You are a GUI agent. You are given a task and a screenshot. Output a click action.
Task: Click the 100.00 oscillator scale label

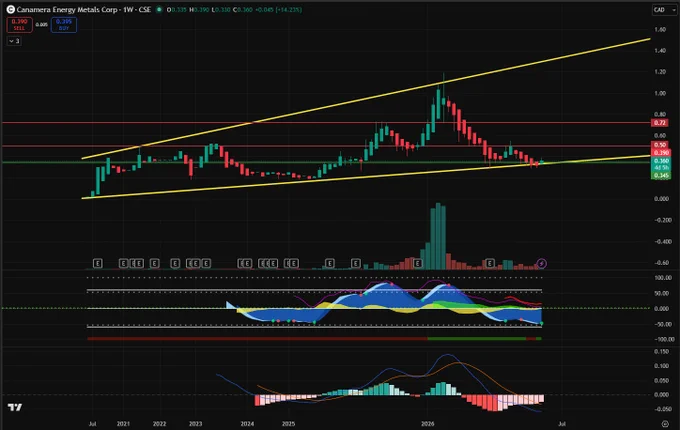663,278
